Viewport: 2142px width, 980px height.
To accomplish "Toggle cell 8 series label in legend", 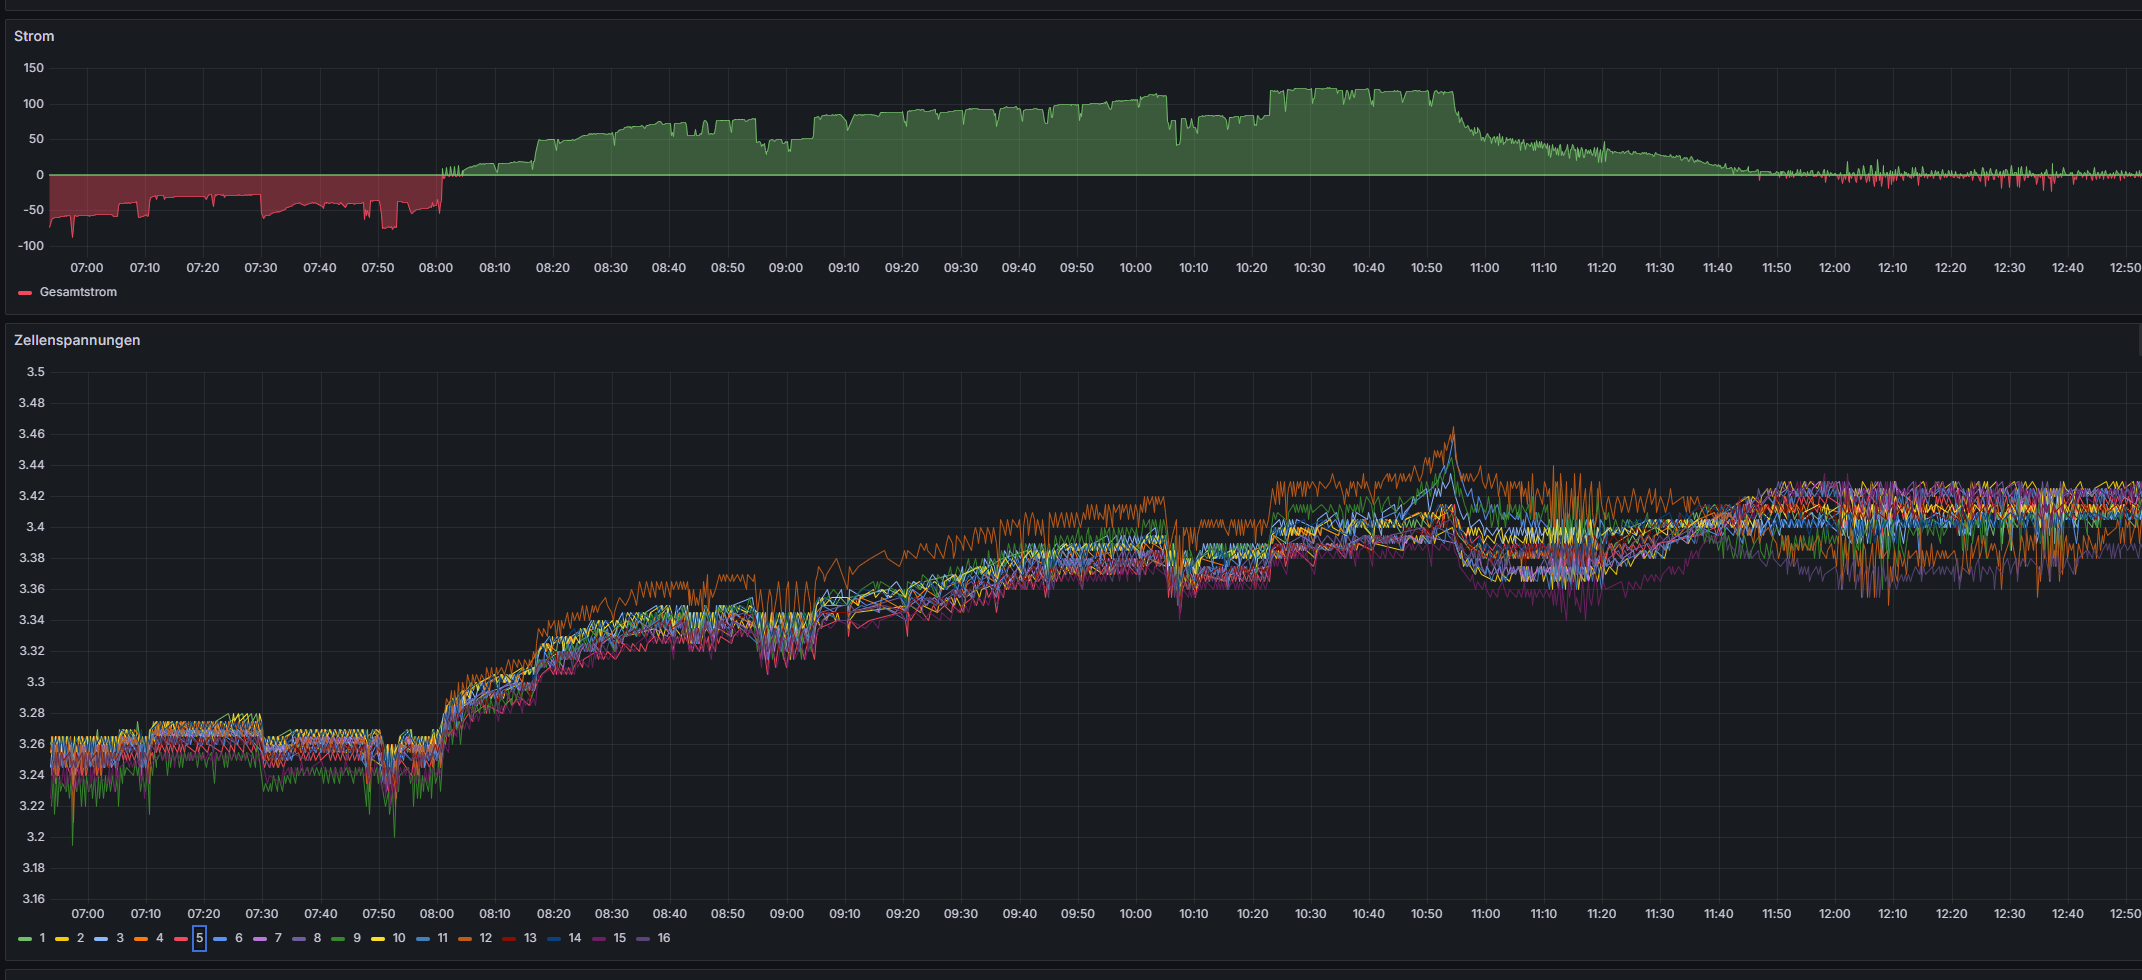I will [317, 938].
